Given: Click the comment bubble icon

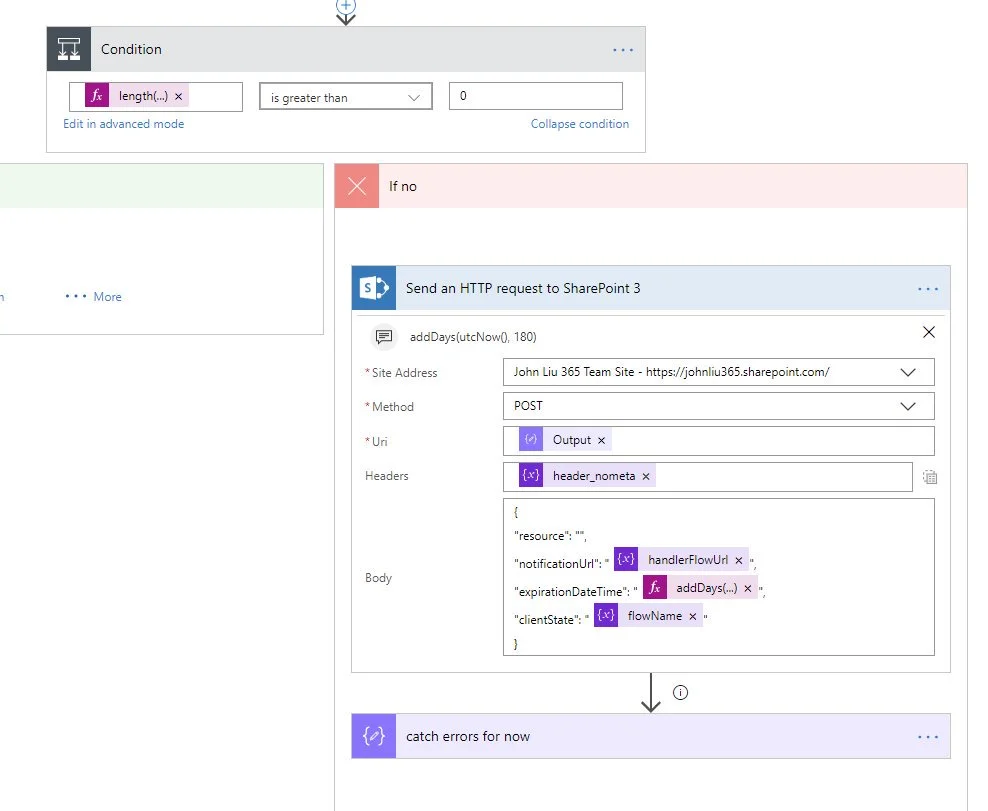Looking at the screenshot, I should coord(383,337).
